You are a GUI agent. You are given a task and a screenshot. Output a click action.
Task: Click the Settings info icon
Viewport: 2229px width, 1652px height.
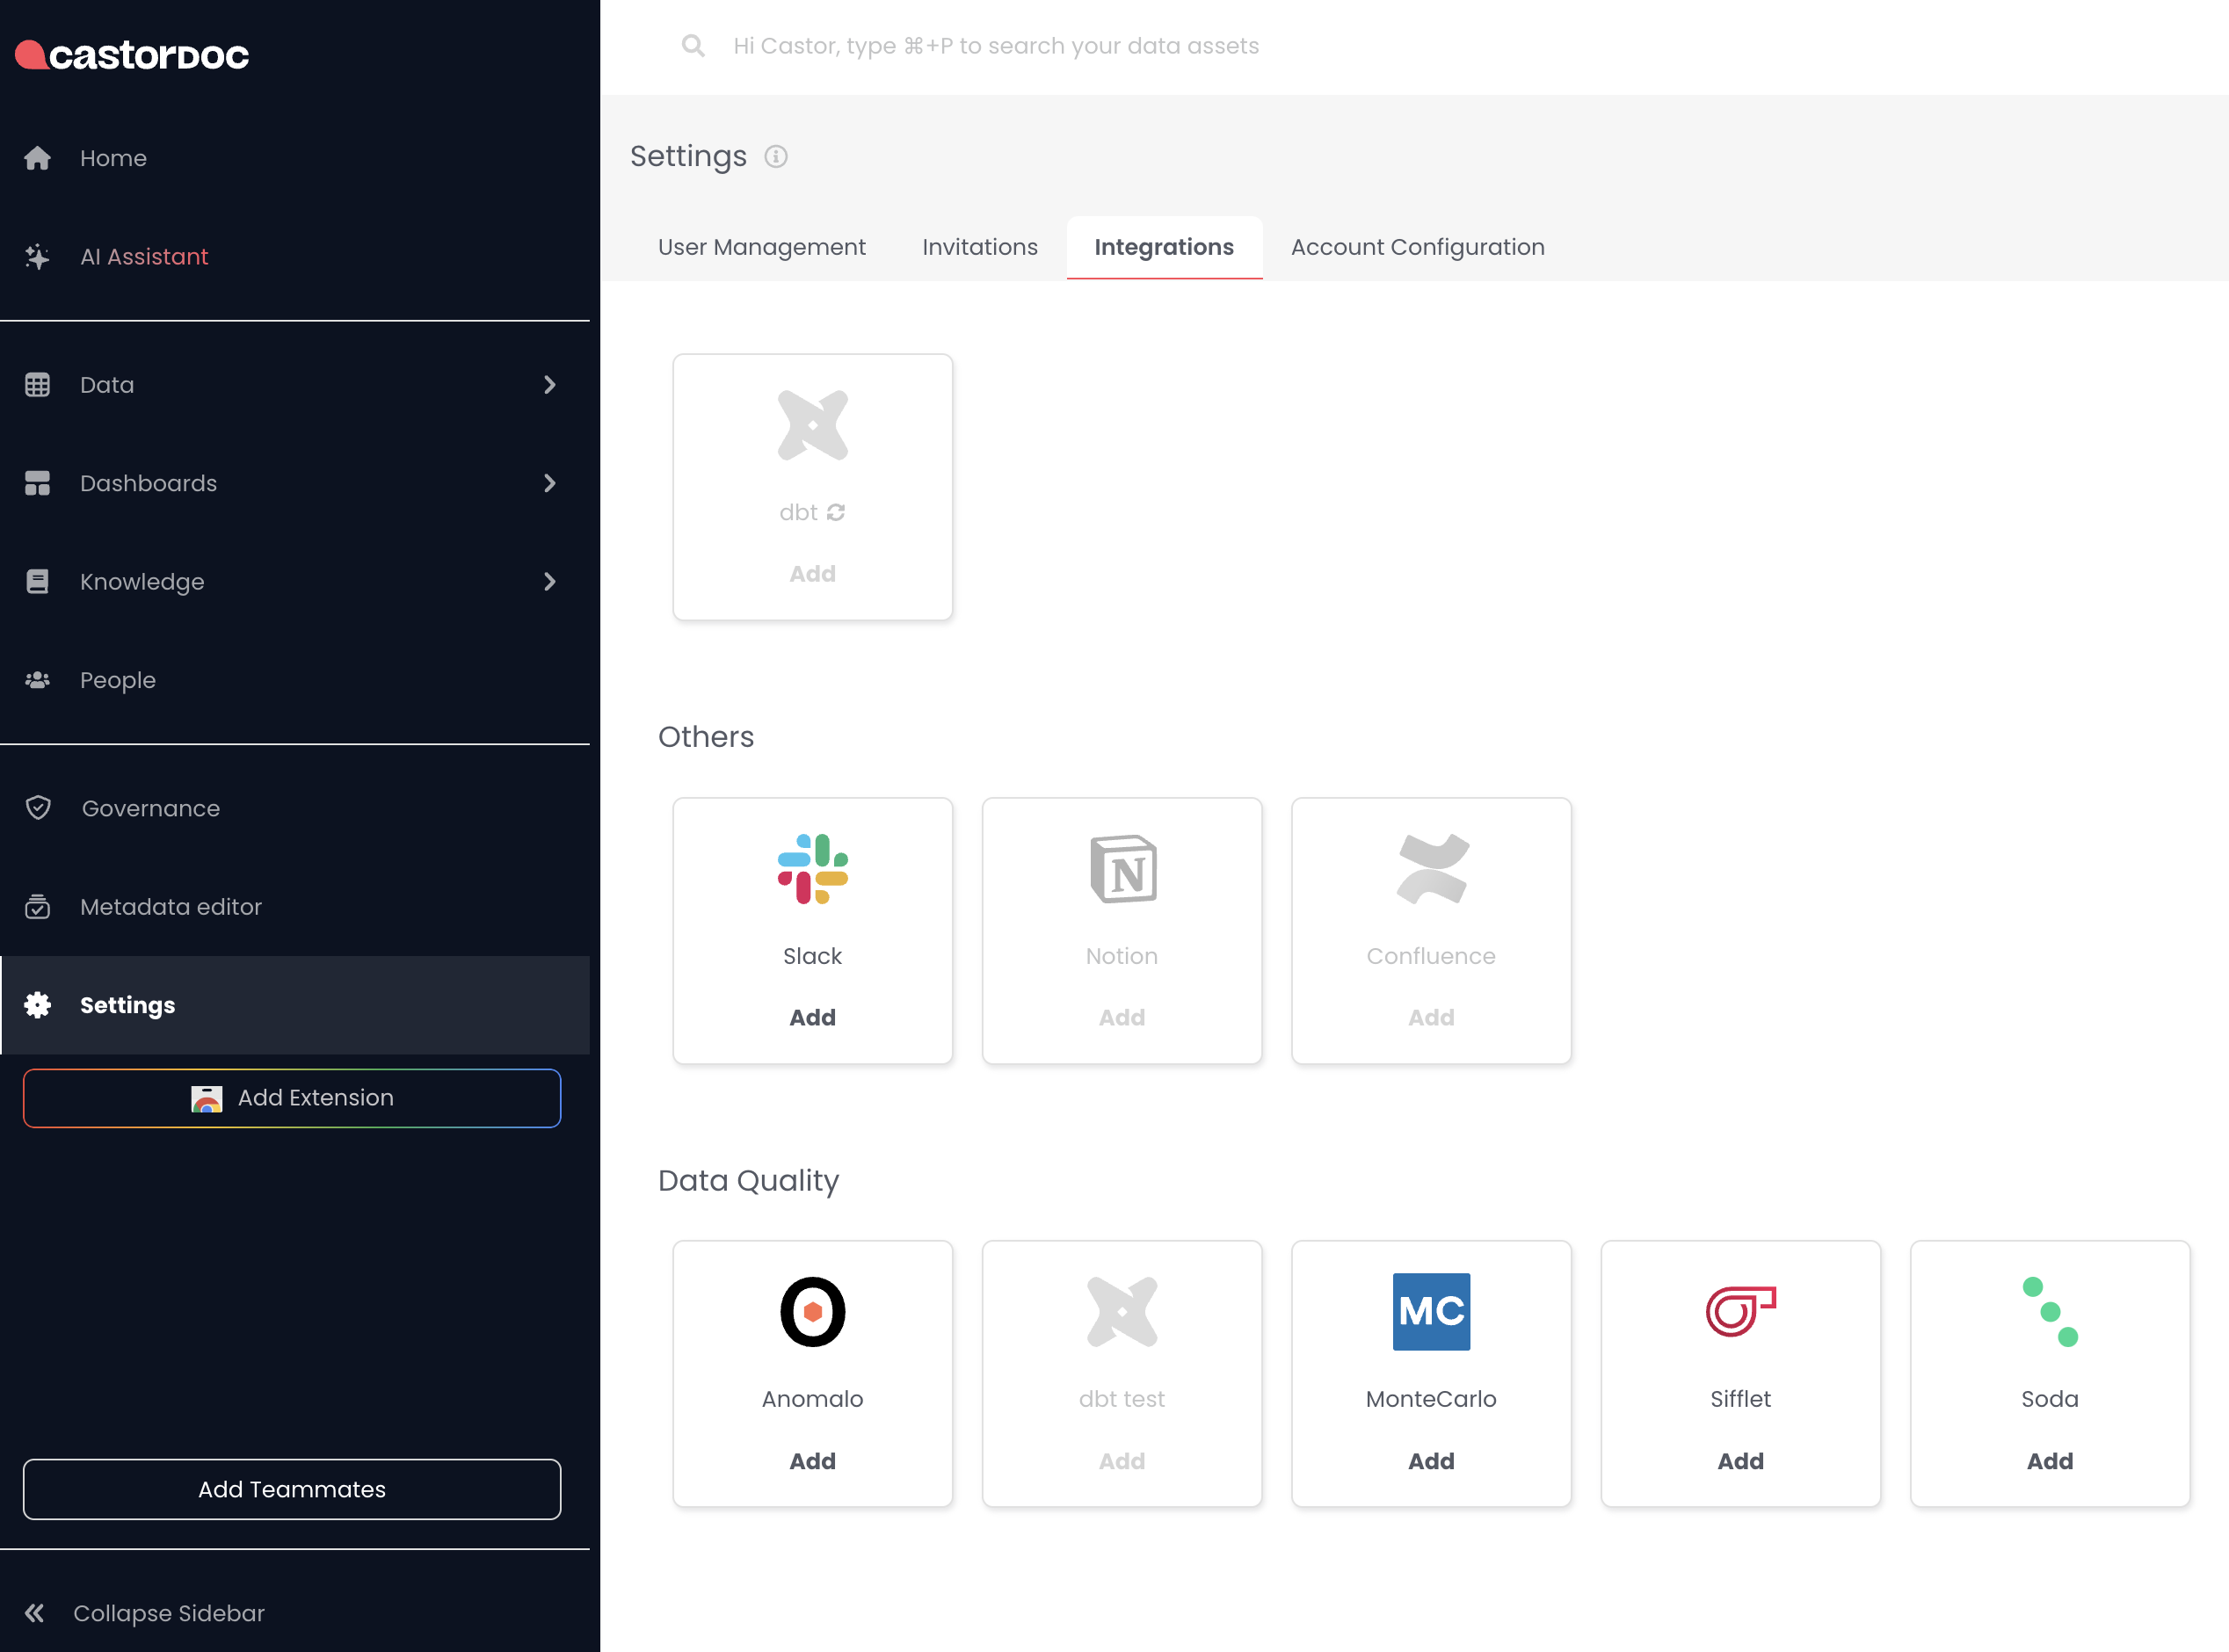(776, 157)
